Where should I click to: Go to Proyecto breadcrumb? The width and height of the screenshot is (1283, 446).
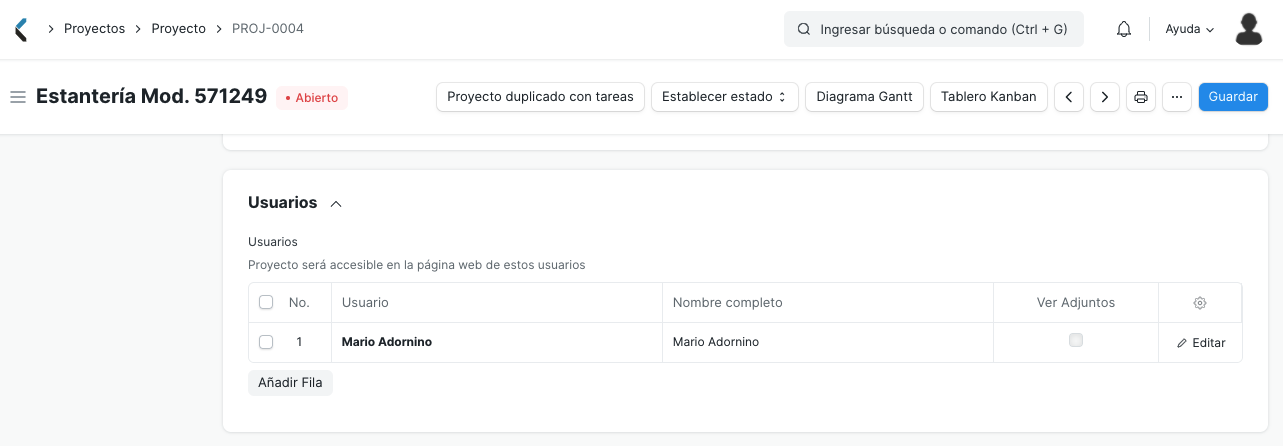click(178, 29)
